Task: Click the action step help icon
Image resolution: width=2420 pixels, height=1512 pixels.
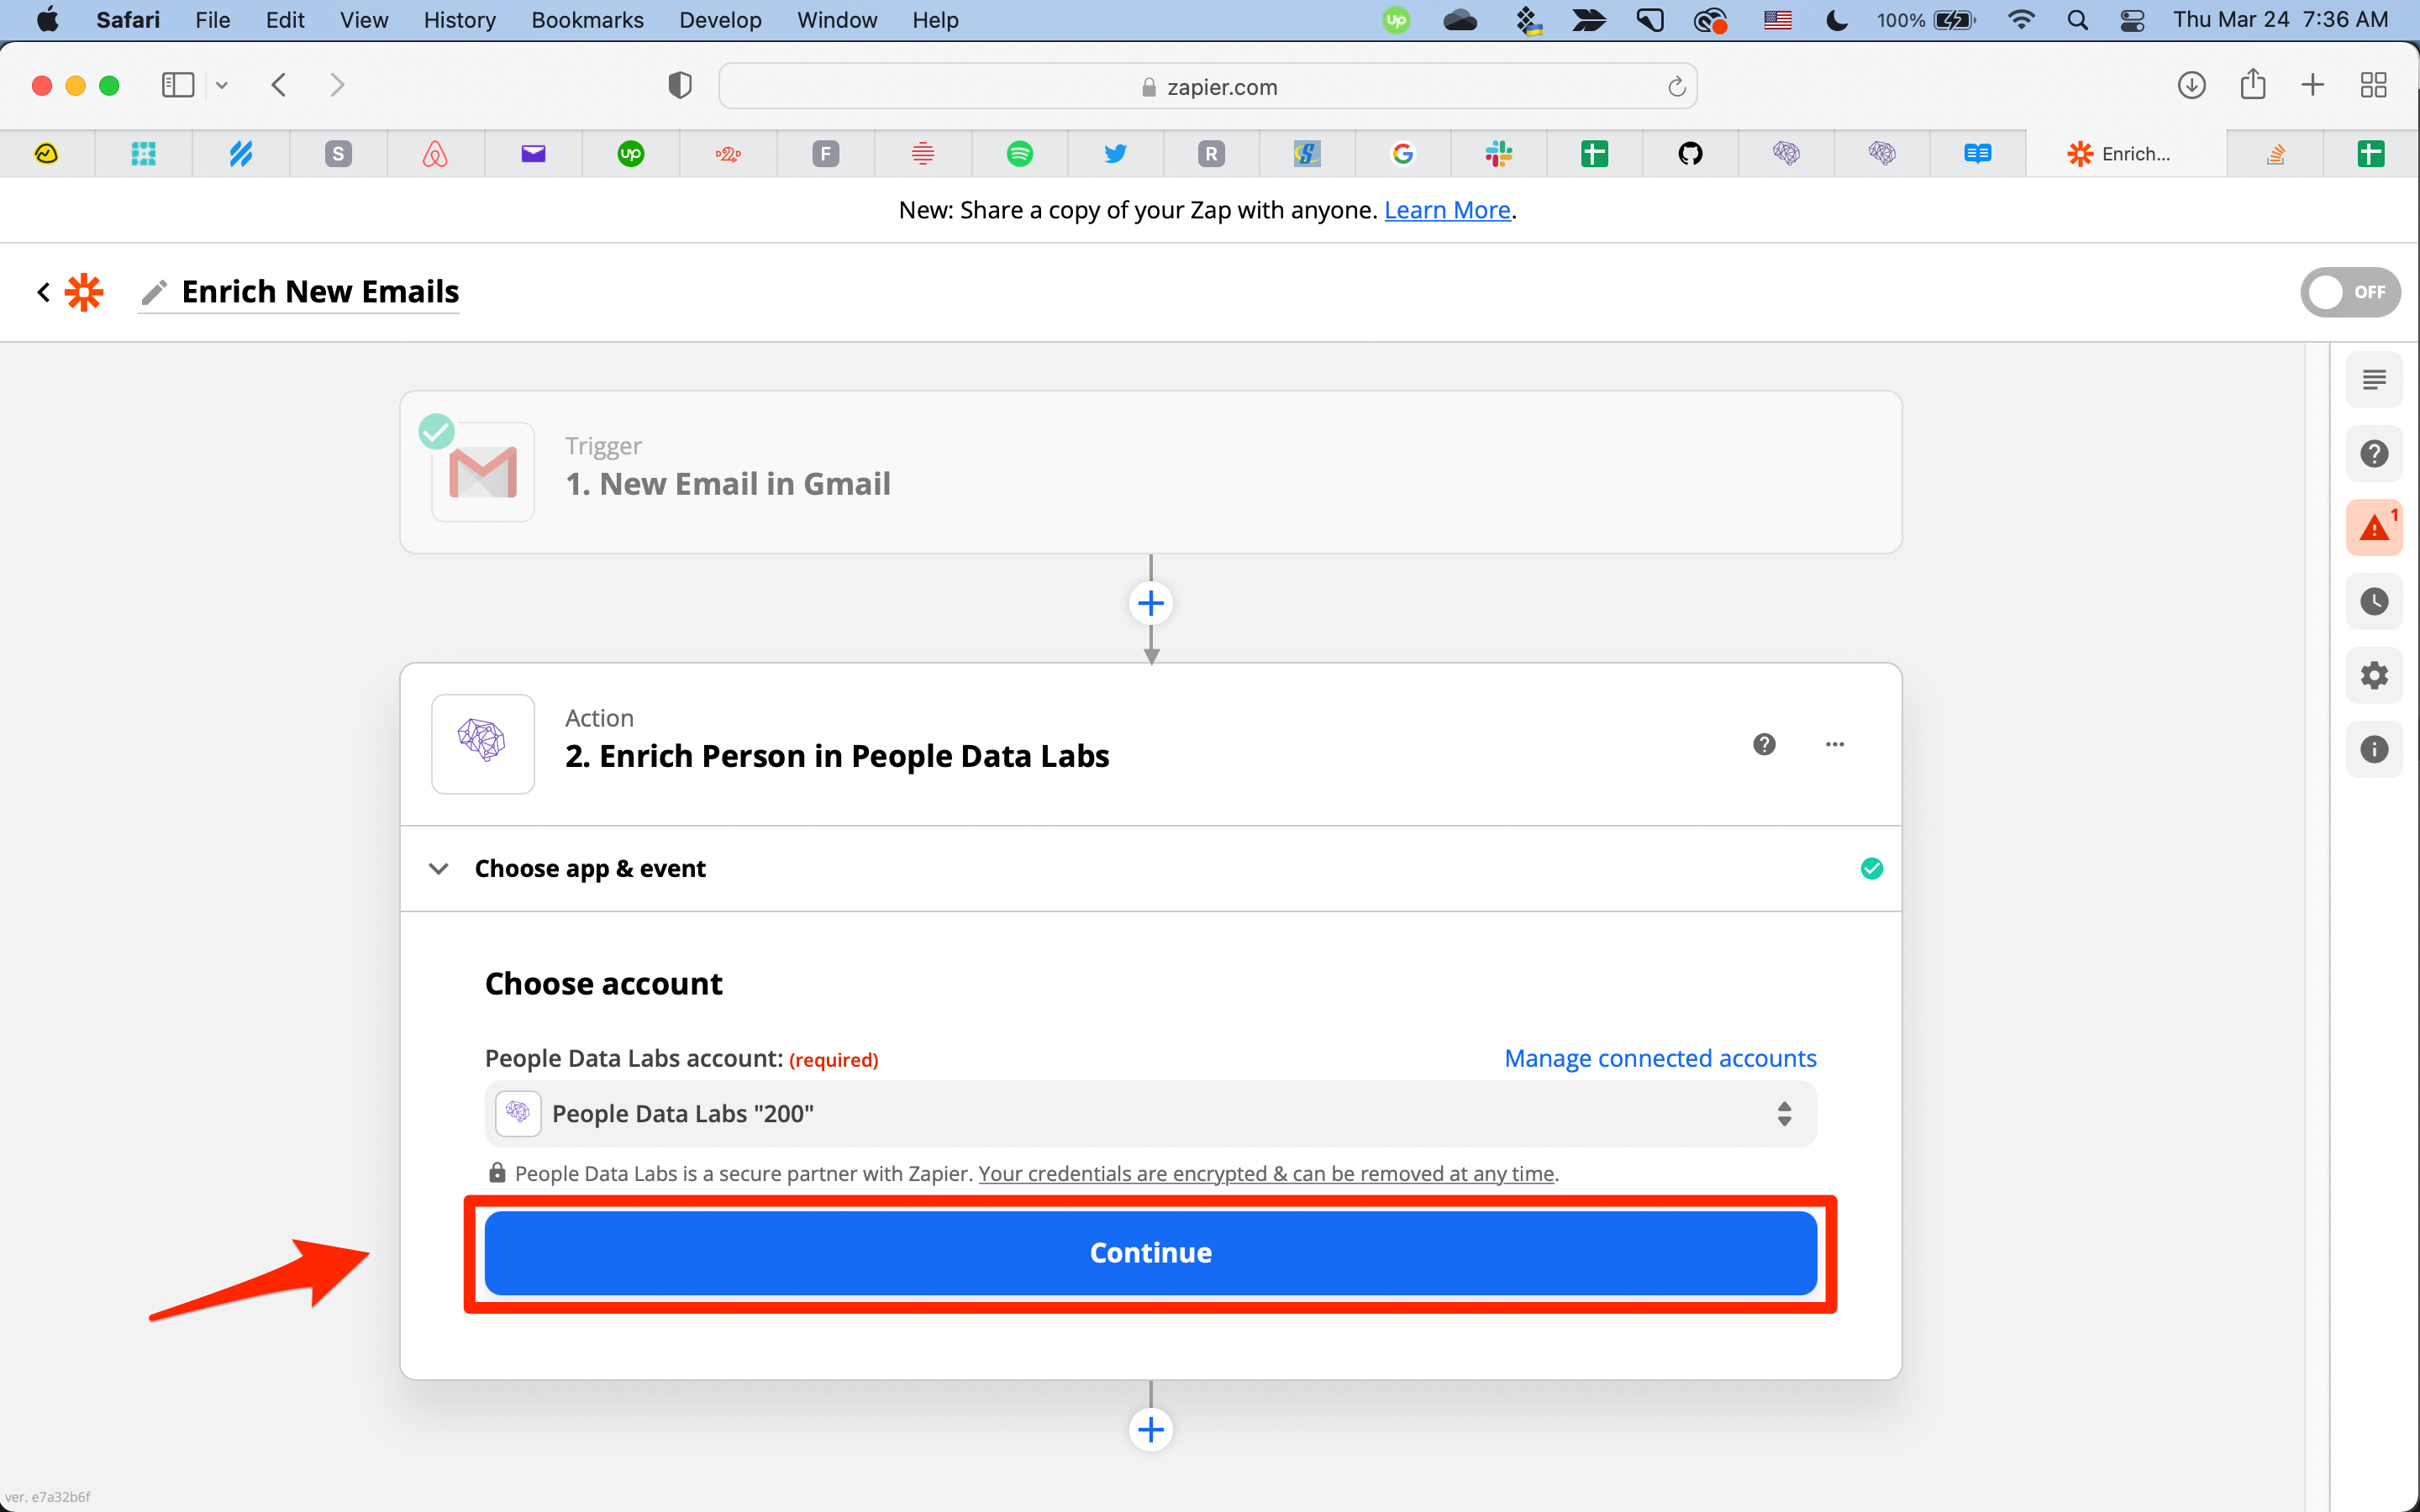Action: (x=1764, y=744)
